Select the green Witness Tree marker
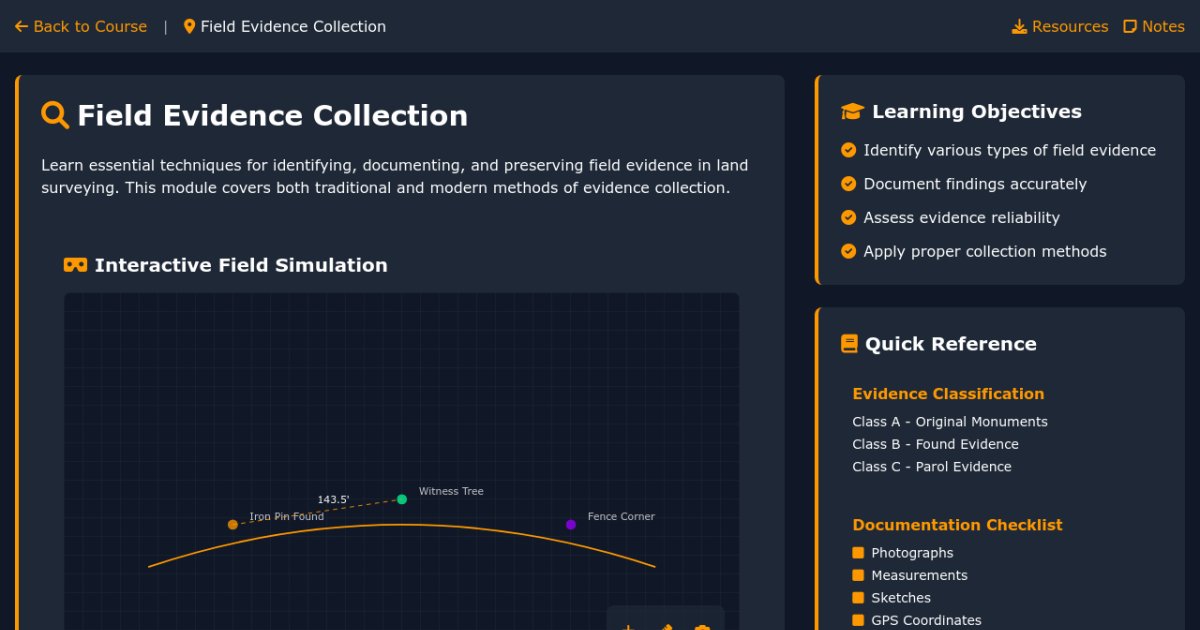Viewport: 1200px width, 630px height. (x=402, y=499)
